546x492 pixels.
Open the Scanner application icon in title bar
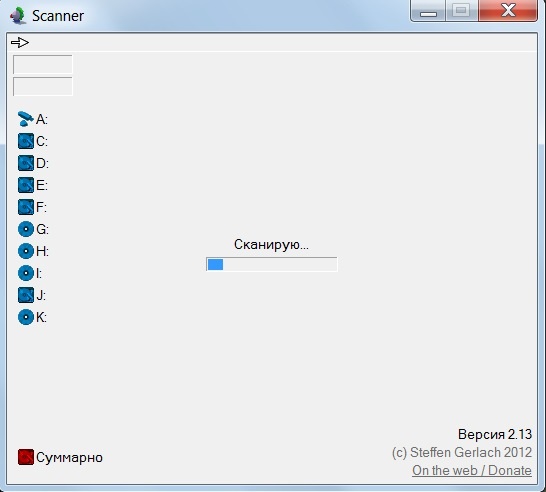pos(18,16)
